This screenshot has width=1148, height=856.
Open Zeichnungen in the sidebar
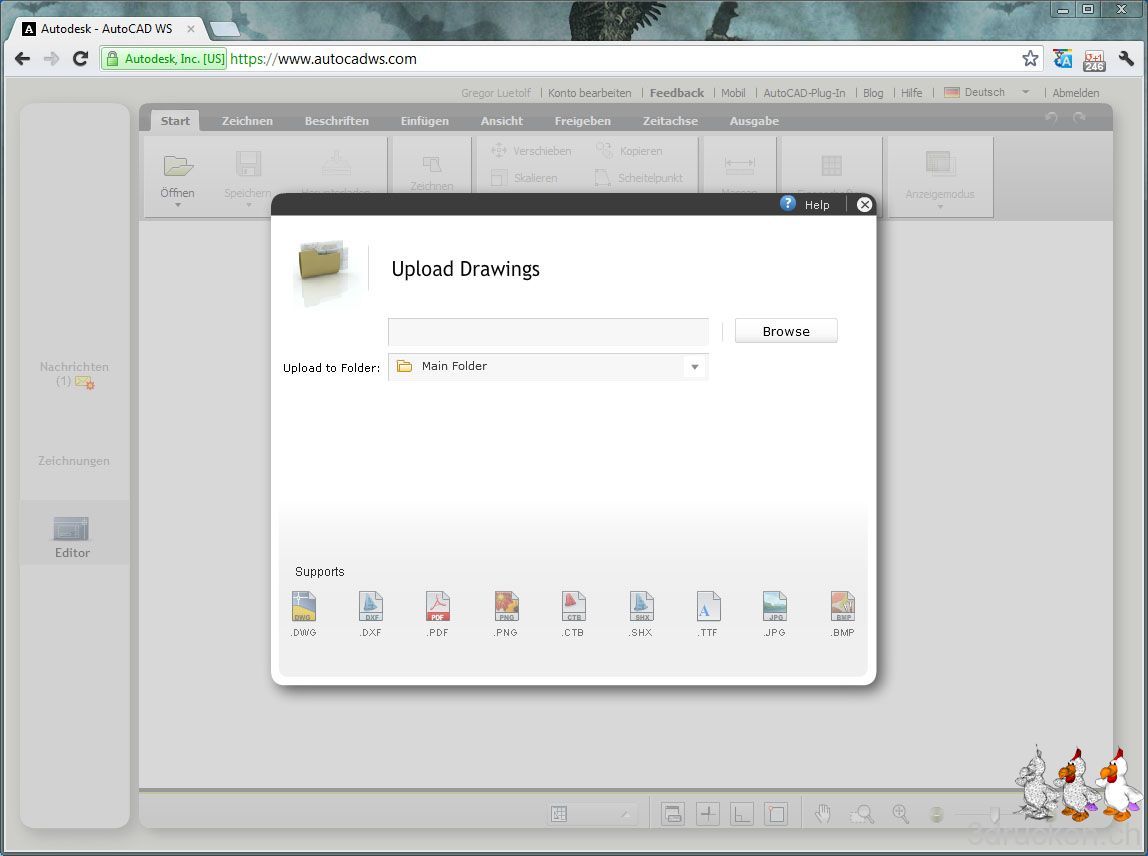[74, 461]
